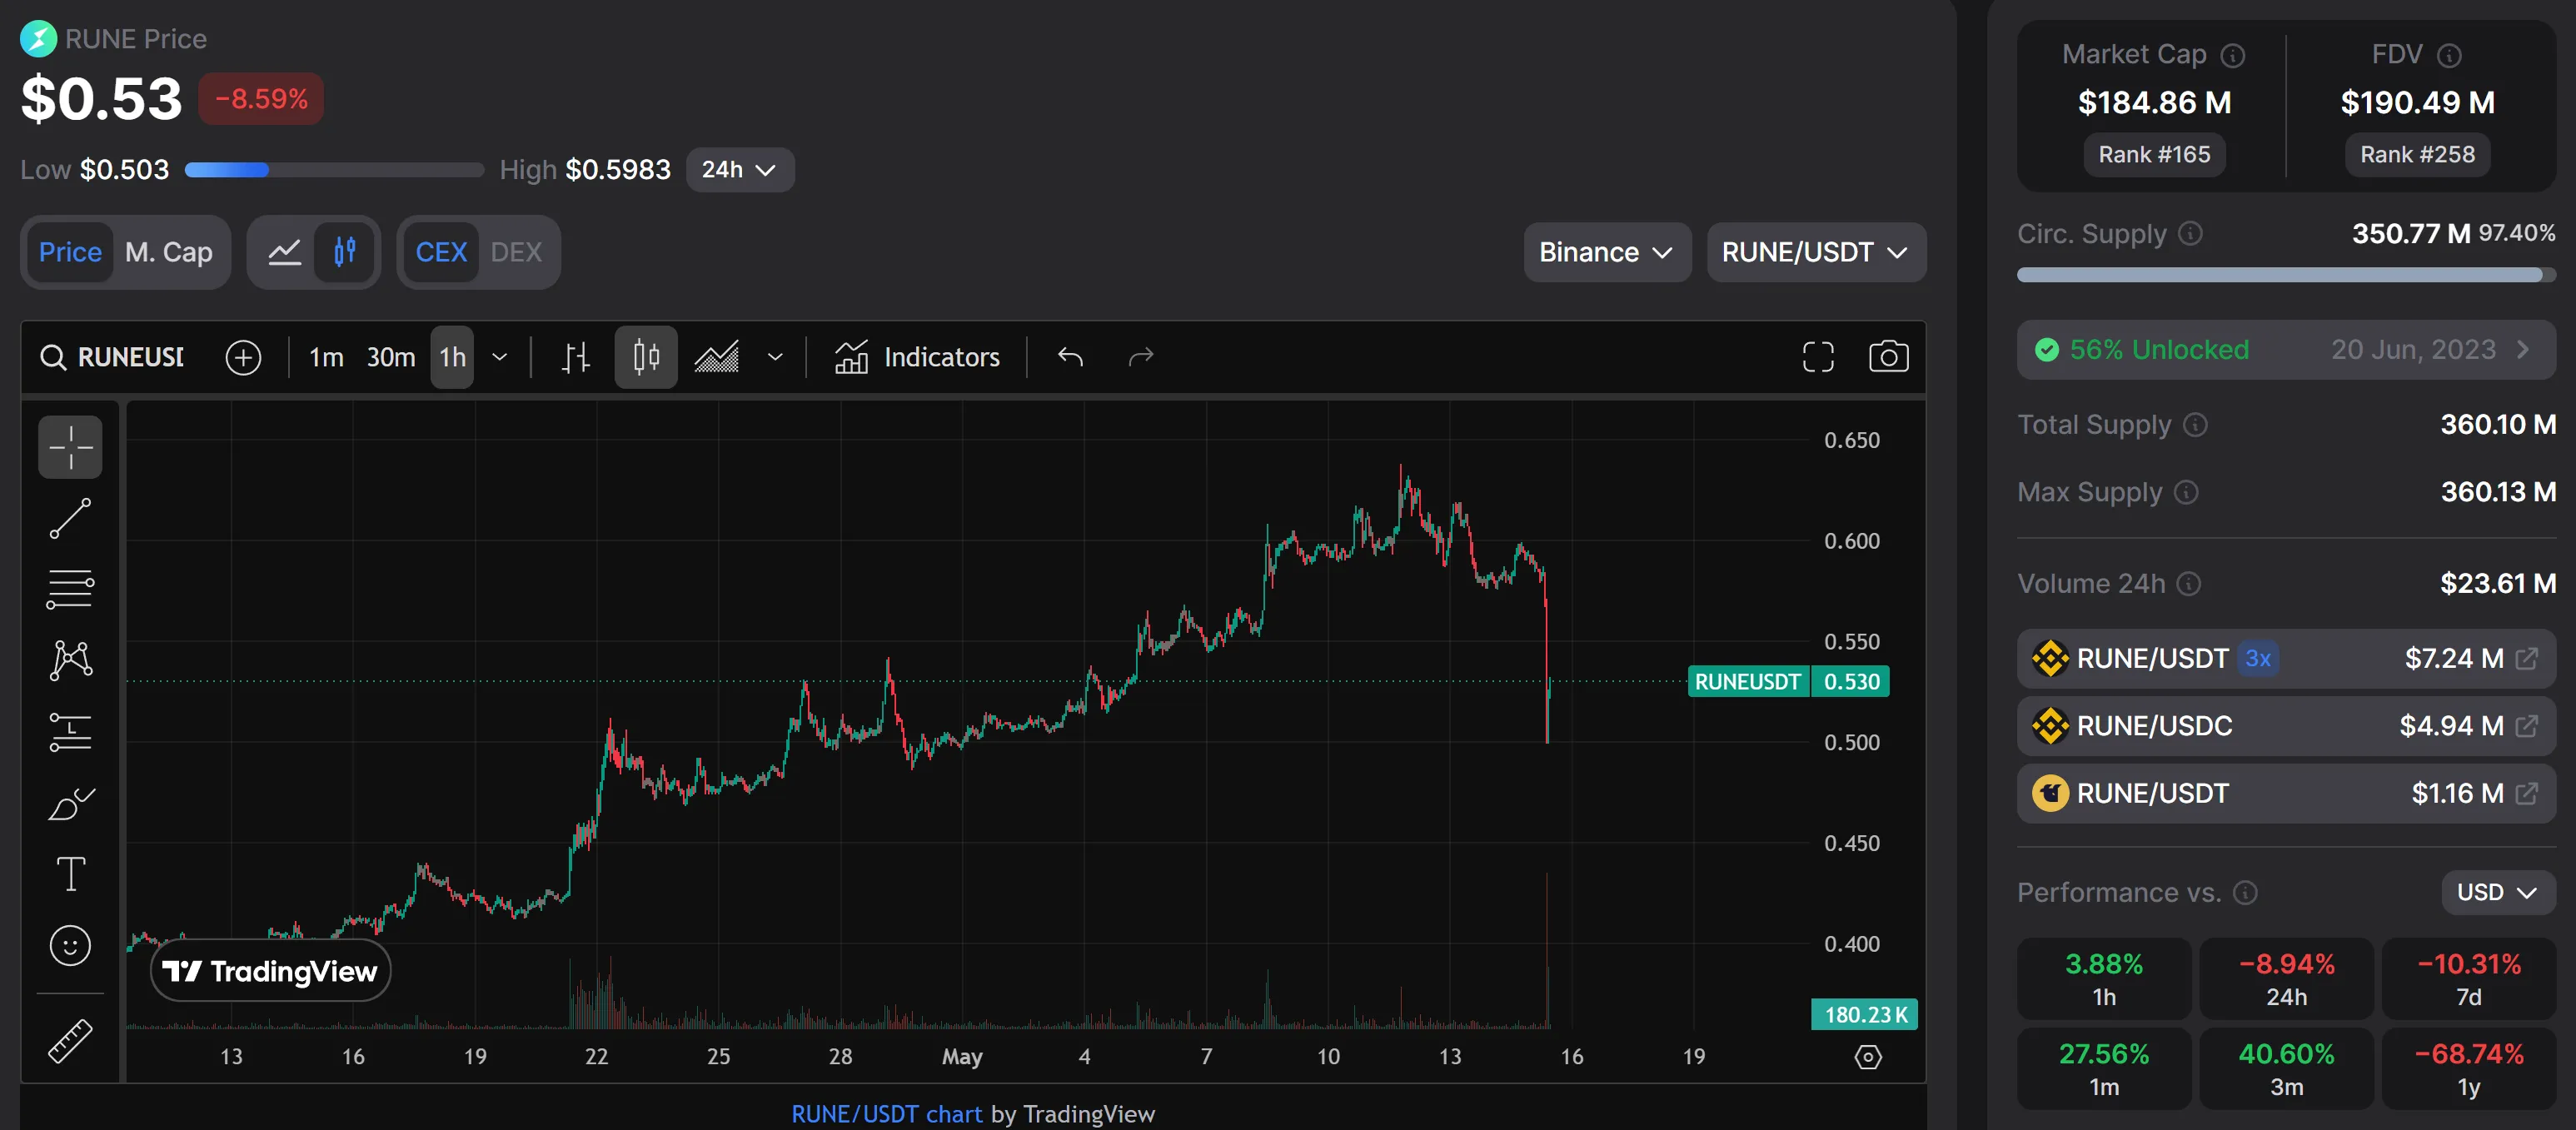Switch chart to M. Cap view
This screenshot has height=1130, width=2576.
[169, 252]
